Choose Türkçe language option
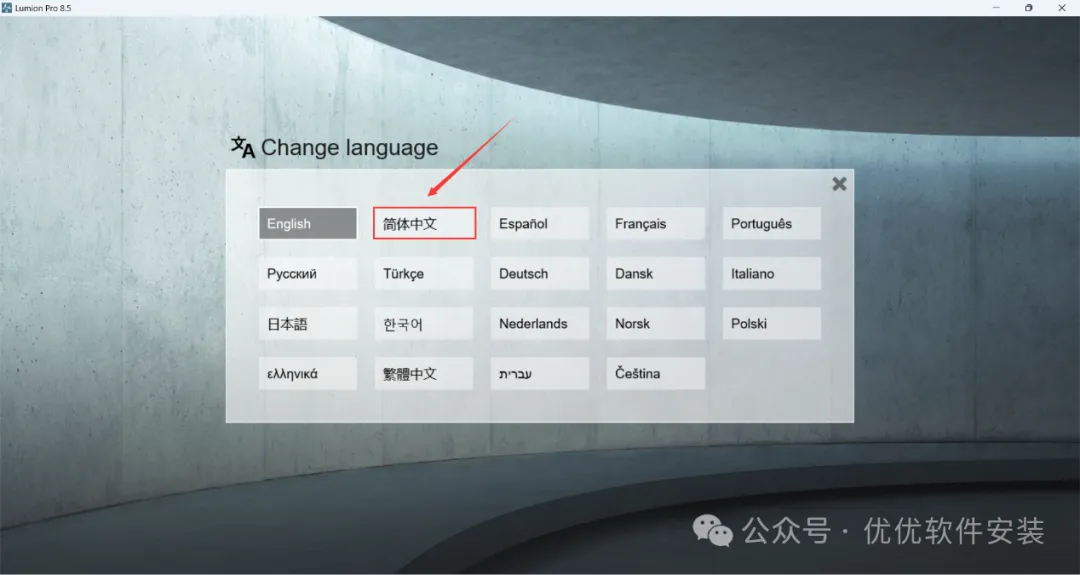Image resolution: width=1080 pixels, height=575 pixels. (424, 273)
